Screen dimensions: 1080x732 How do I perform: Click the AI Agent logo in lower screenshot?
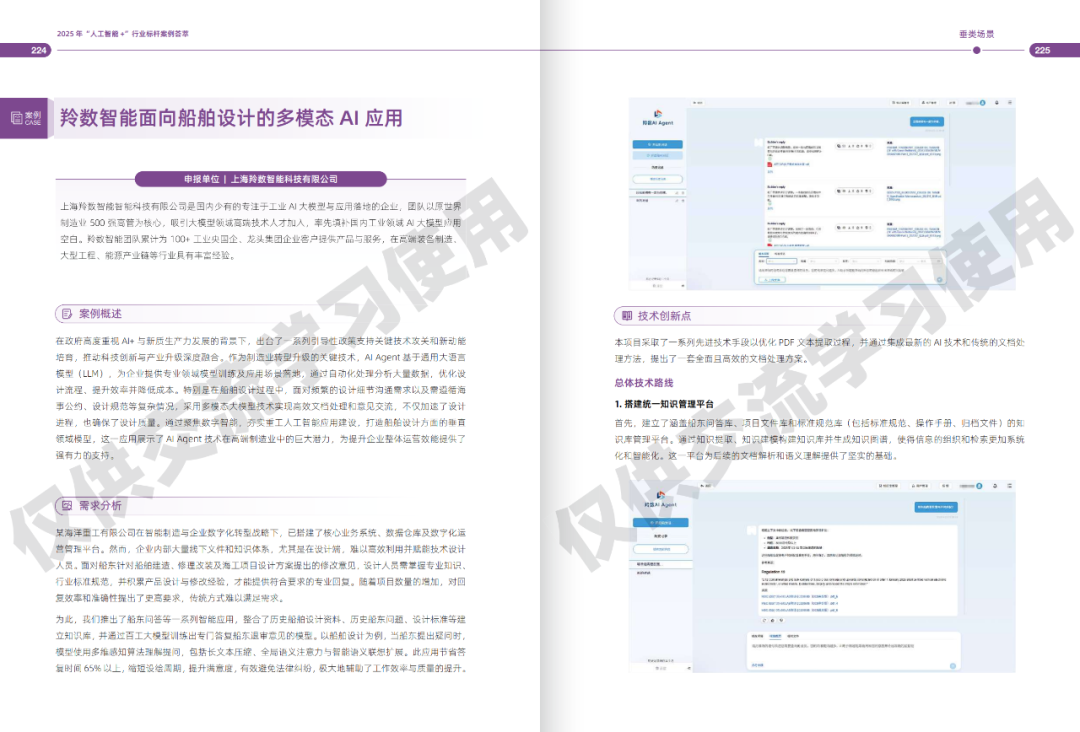click(661, 499)
